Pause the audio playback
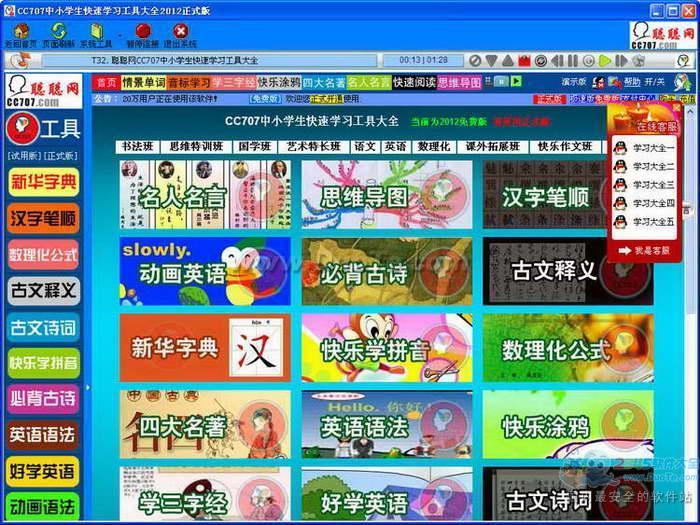This screenshot has height=525, width=700. point(573,60)
